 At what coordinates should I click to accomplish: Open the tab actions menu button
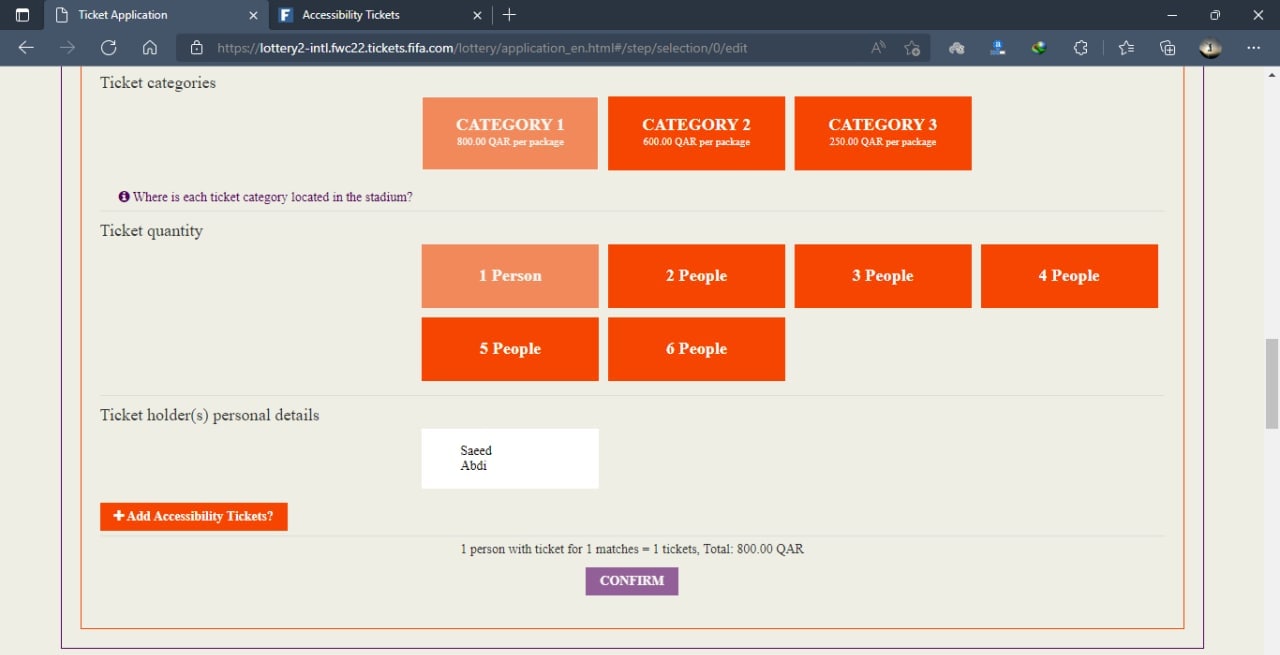[23, 15]
